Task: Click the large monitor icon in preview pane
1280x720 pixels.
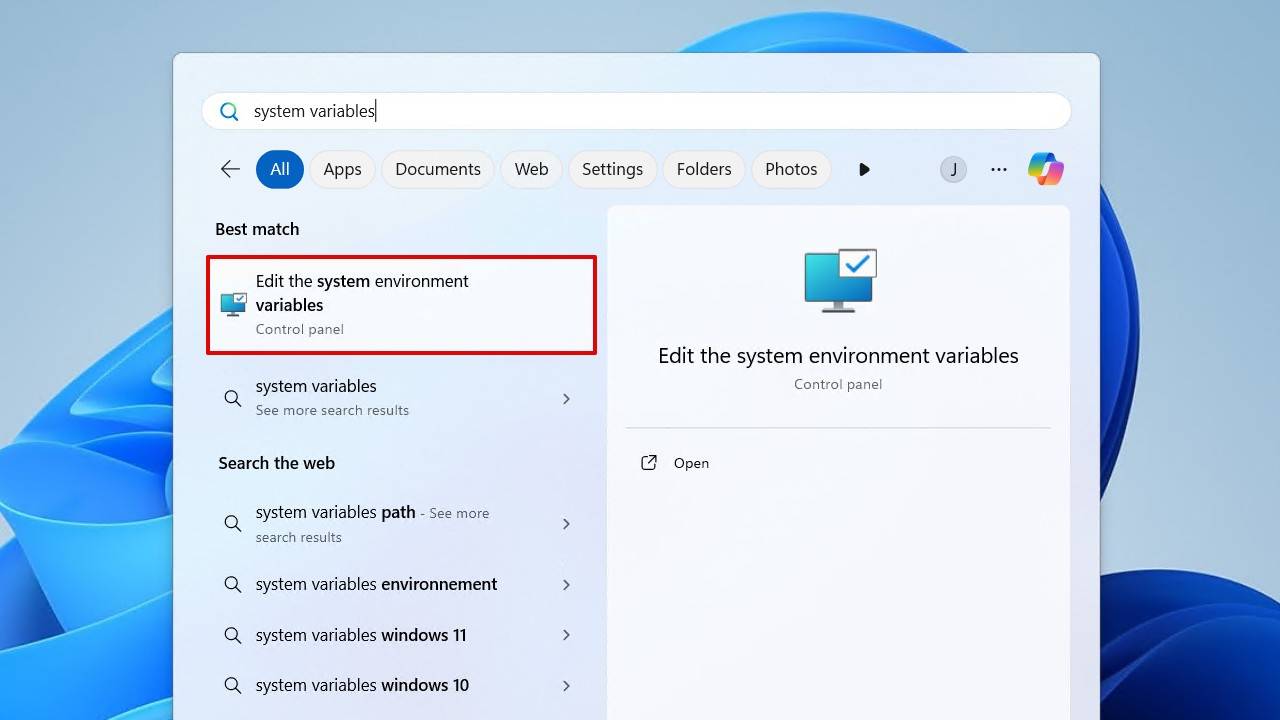Action: tap(840, 280)
